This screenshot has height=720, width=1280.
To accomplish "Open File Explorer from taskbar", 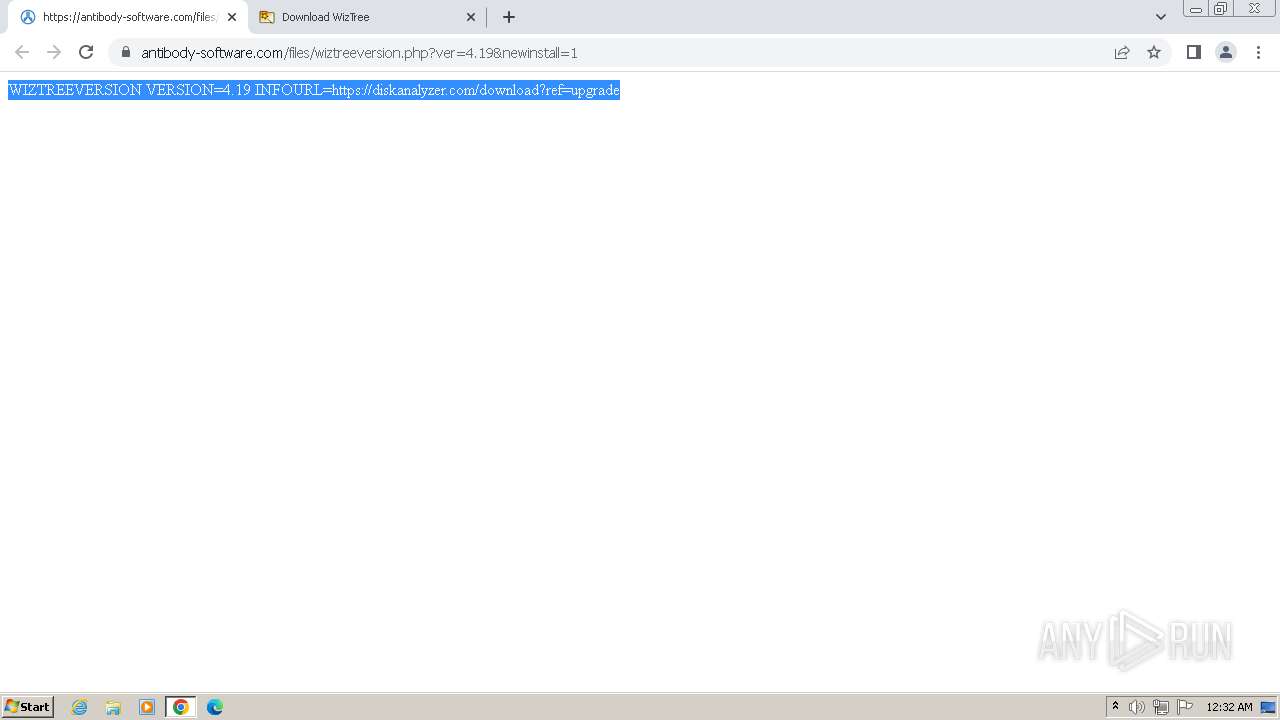I will click(113, 707).
